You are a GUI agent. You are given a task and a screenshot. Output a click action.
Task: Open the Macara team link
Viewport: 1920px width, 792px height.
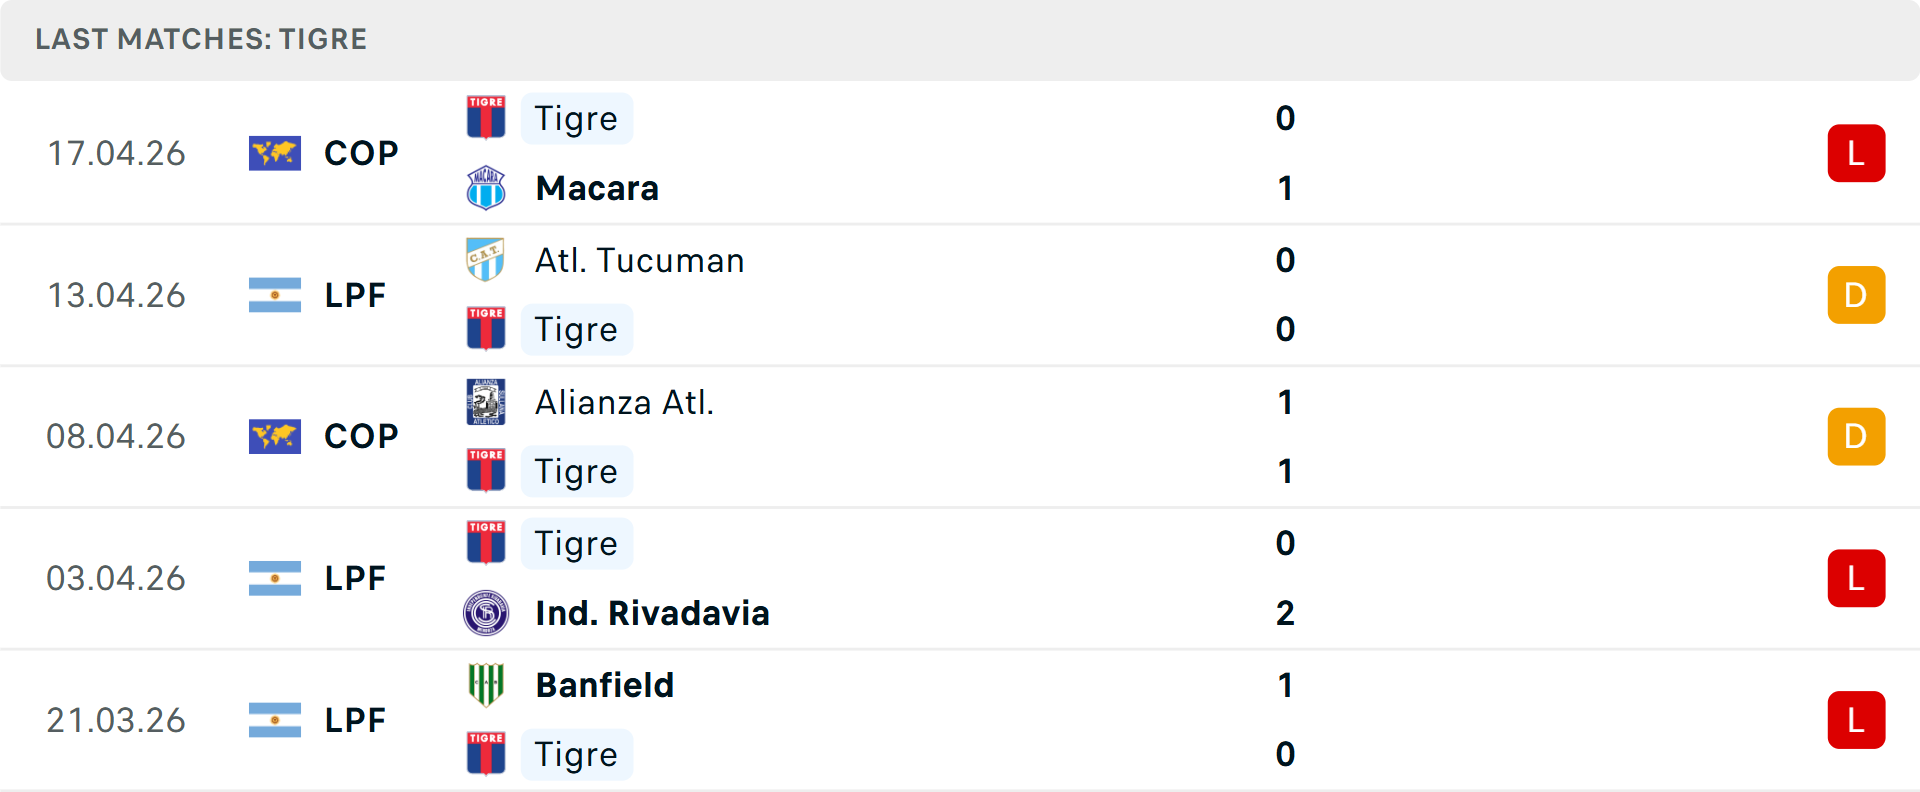[x=597, y=188]
